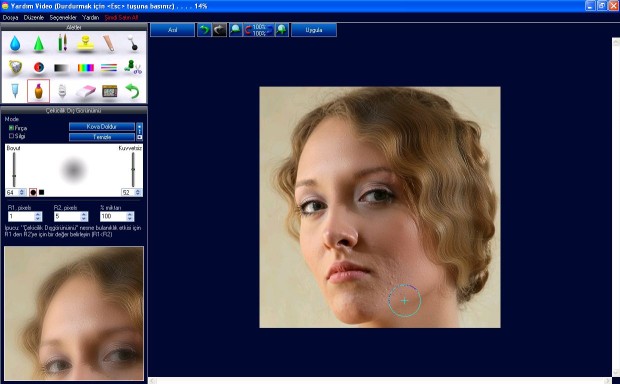
Task: Enable the Silgi eraser mode checkbox
Action: [x=11, y=136]
